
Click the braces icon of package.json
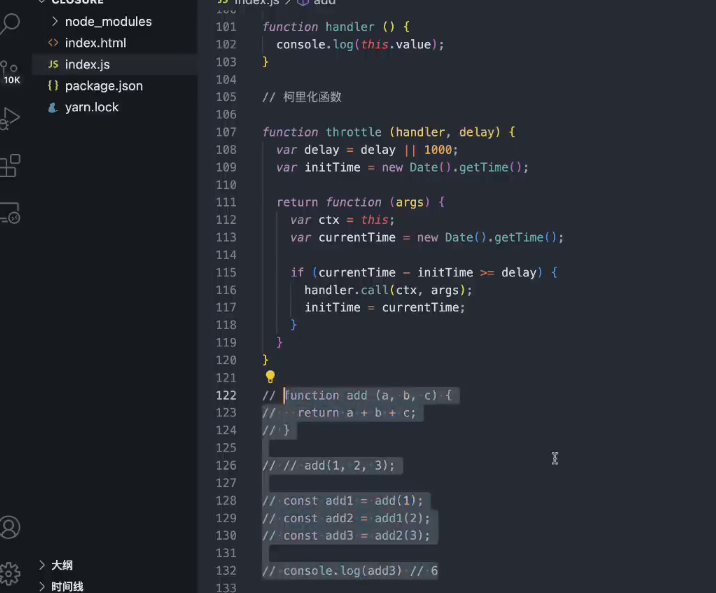coord(53,86)
